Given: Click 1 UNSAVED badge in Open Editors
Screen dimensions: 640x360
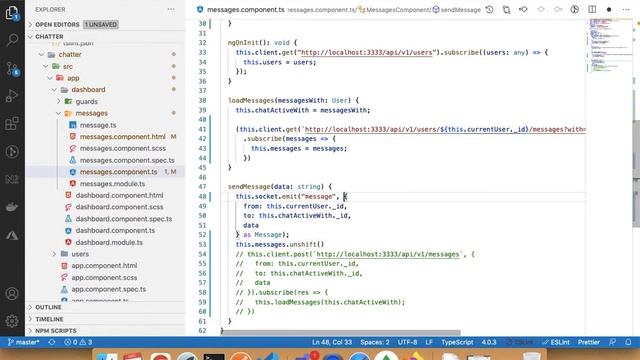Looking at the screenshot, I should click(101, 24).
